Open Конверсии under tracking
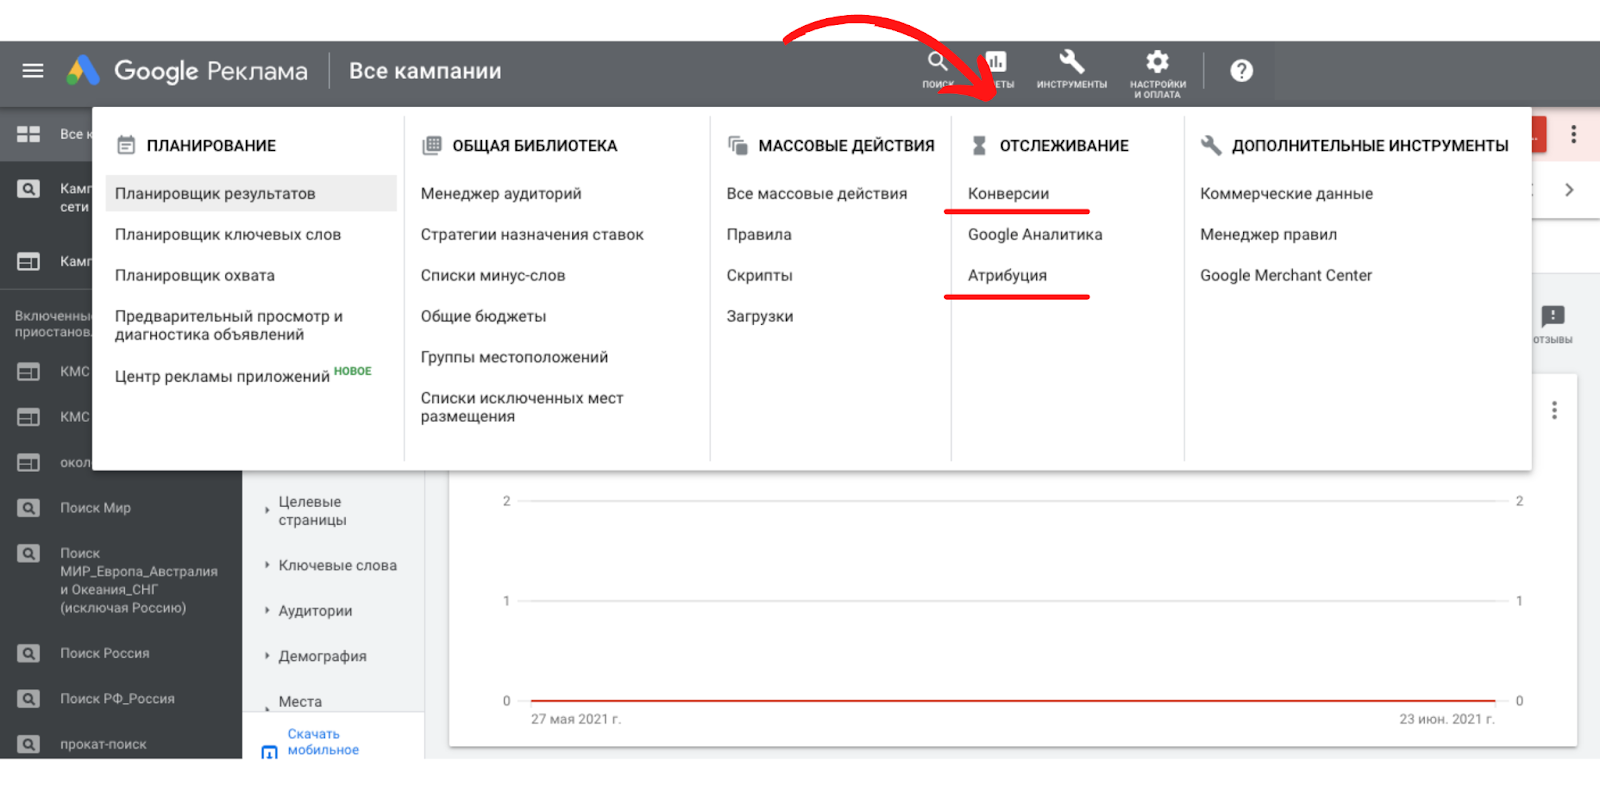Viewport: 1600px width, 800px height. pos(1008,194)
